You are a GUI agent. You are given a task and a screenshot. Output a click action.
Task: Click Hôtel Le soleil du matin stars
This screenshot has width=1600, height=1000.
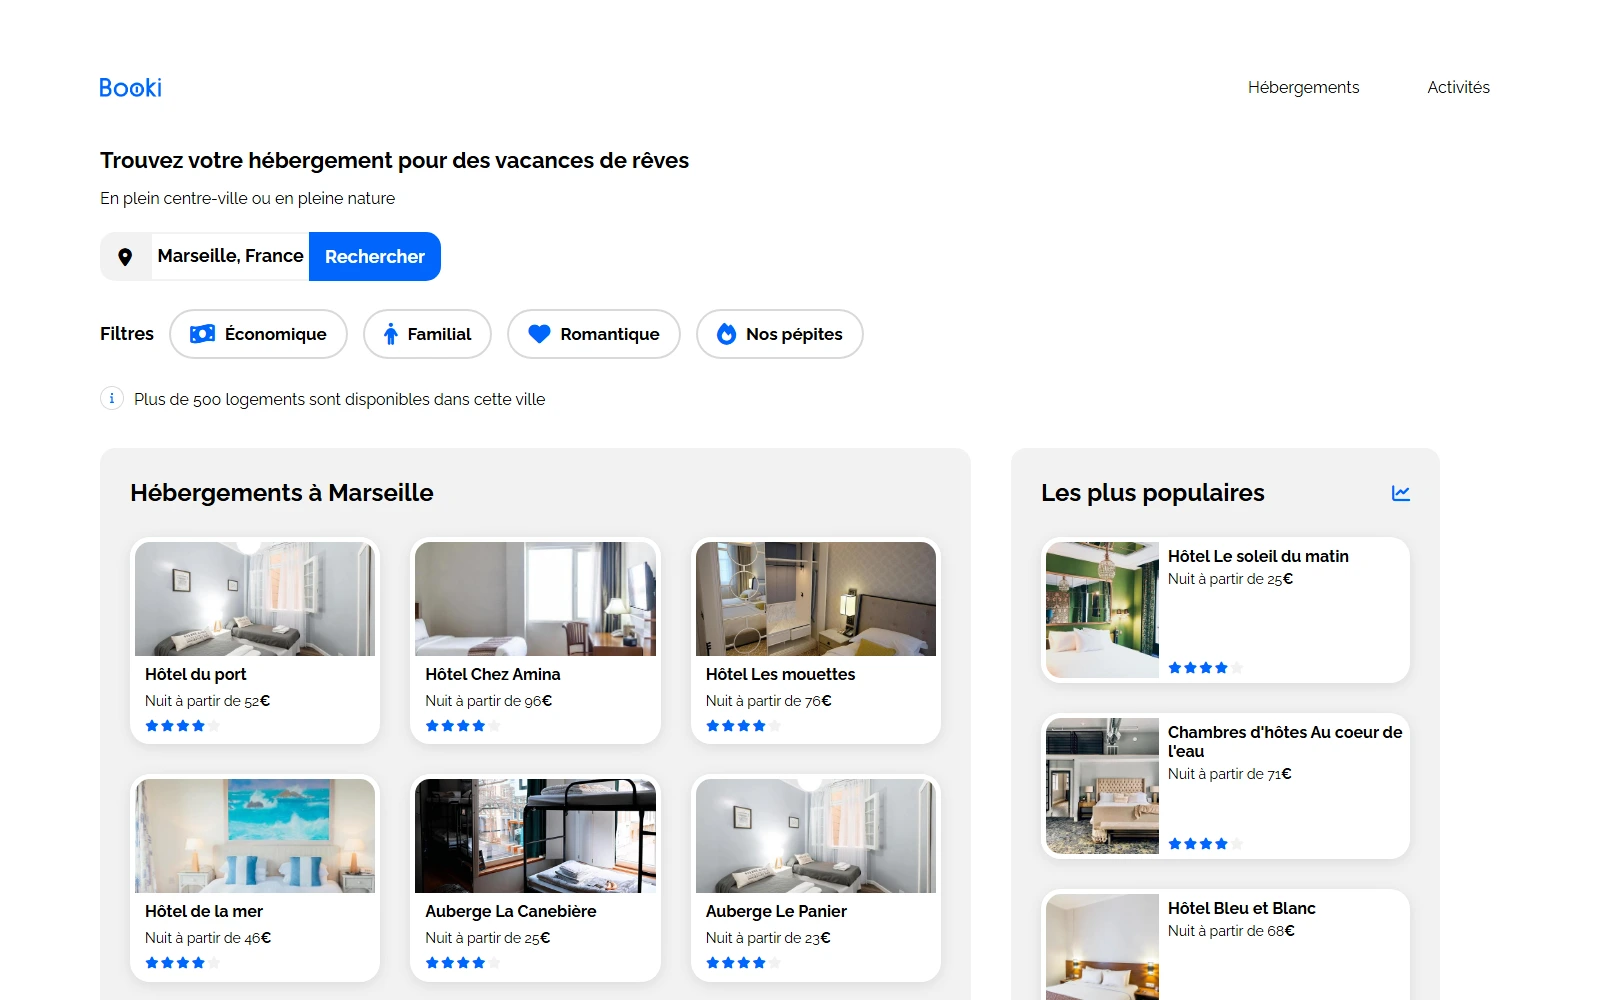click(1205, 668)
